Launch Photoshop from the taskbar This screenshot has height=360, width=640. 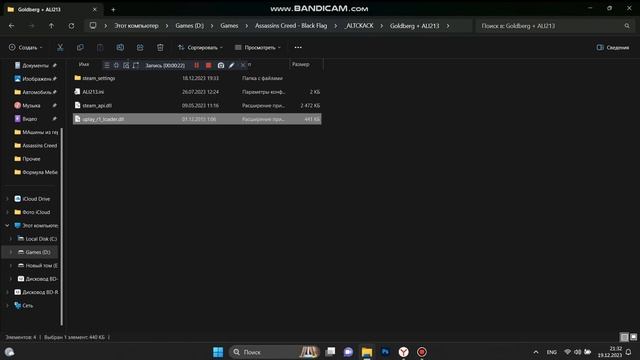point(385,352)
